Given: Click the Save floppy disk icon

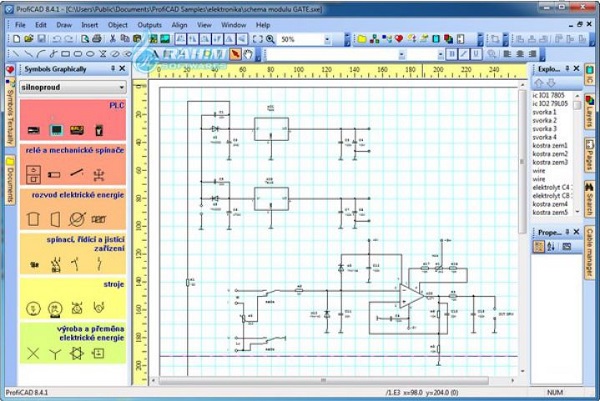Looking at the screenshot, I should click(x=41, y=39).
